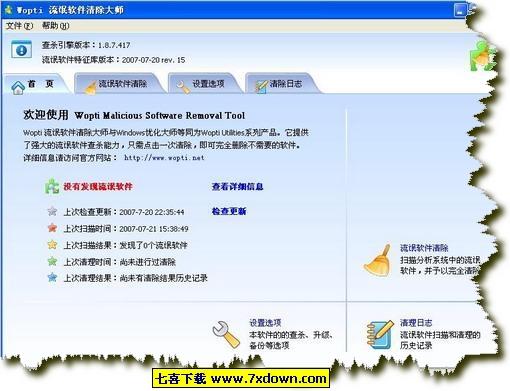
Task: Click the green puzzle icon beside scan status
Action: click(x=52, y=186)
